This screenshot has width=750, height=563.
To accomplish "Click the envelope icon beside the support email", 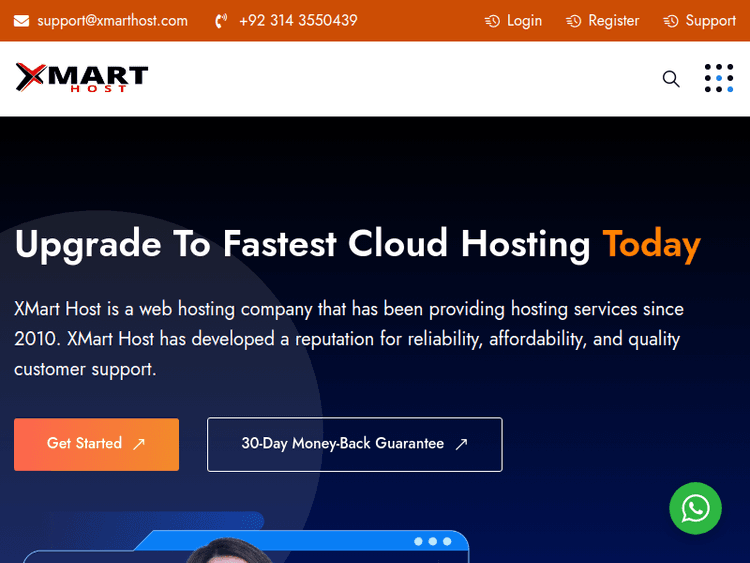I will tap(21, 21).
